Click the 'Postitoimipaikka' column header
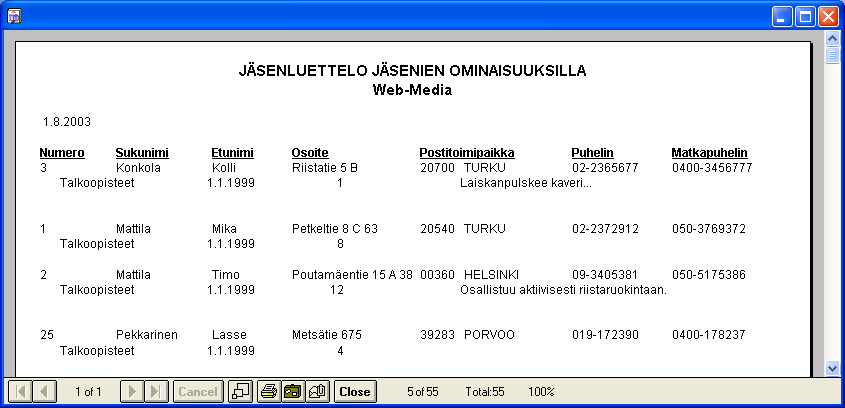 coord(467,153)
